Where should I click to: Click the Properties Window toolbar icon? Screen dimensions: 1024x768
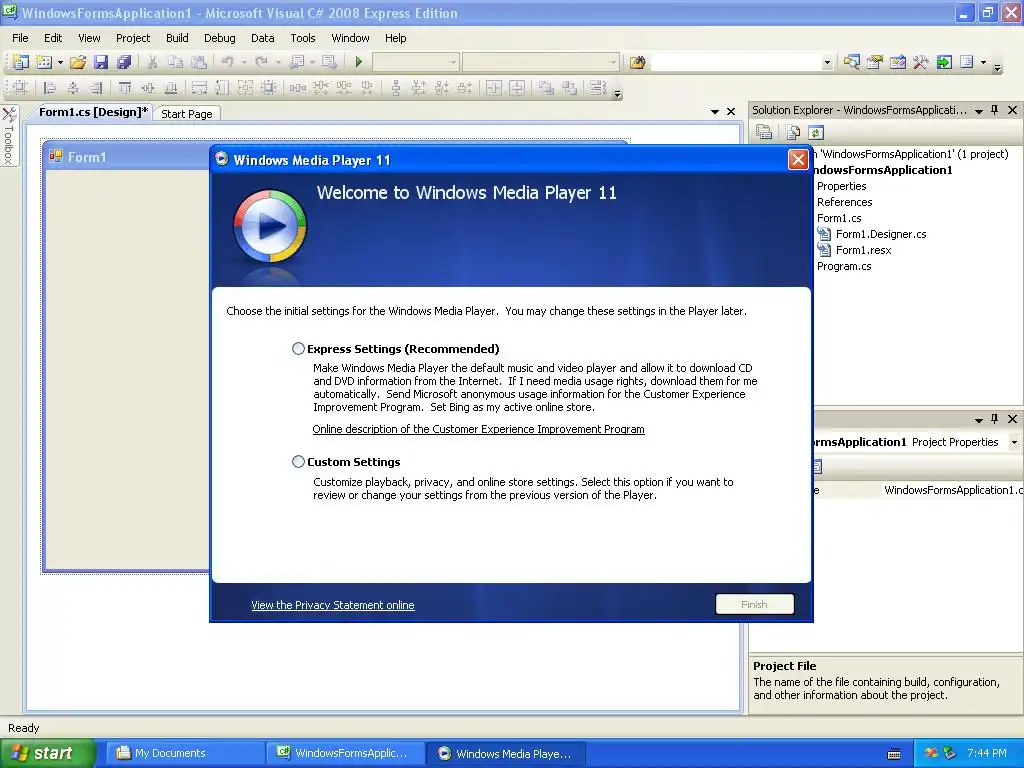point(874,62)
